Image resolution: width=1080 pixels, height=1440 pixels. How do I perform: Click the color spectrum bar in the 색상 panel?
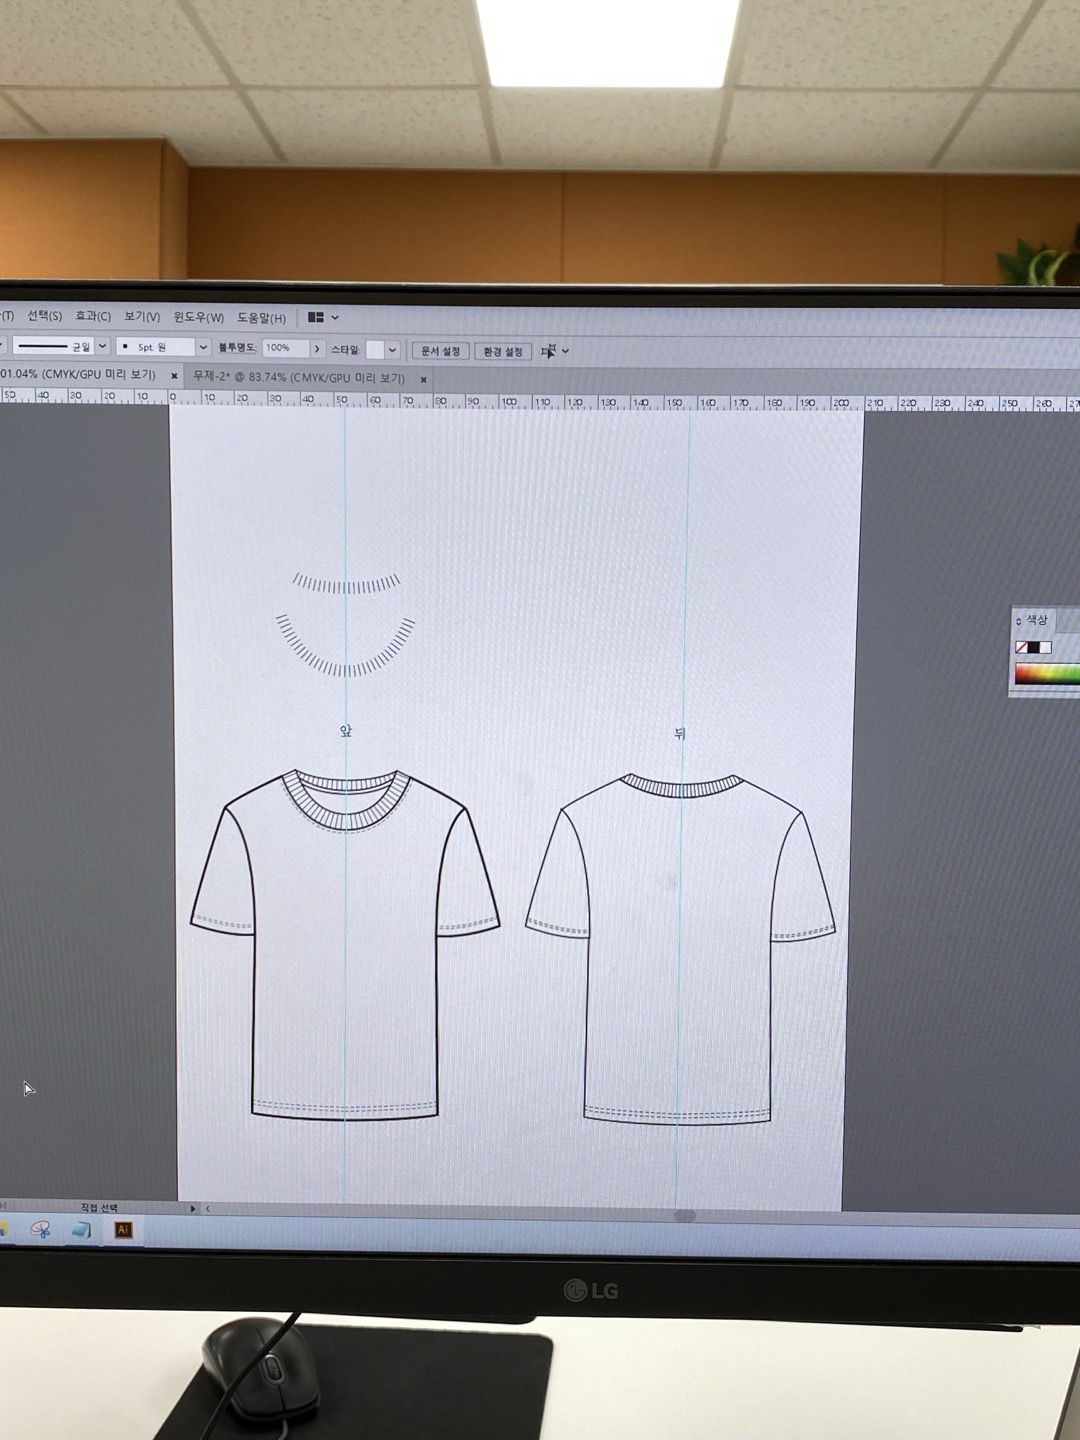click(x=1046, y=674)
